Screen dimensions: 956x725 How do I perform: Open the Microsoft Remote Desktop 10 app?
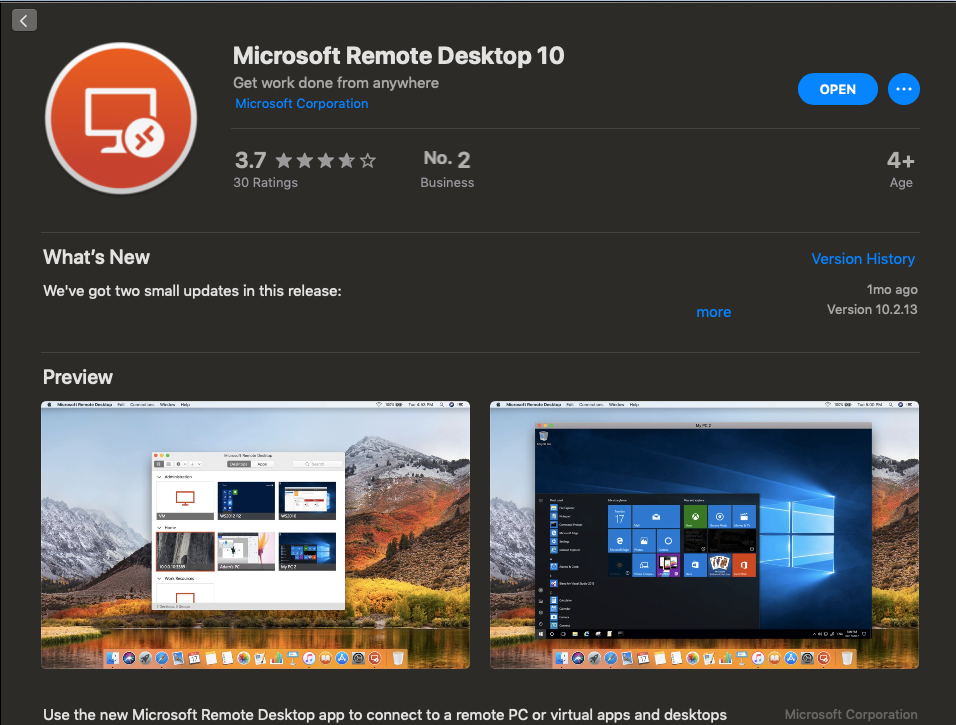(x=837, y=89)
